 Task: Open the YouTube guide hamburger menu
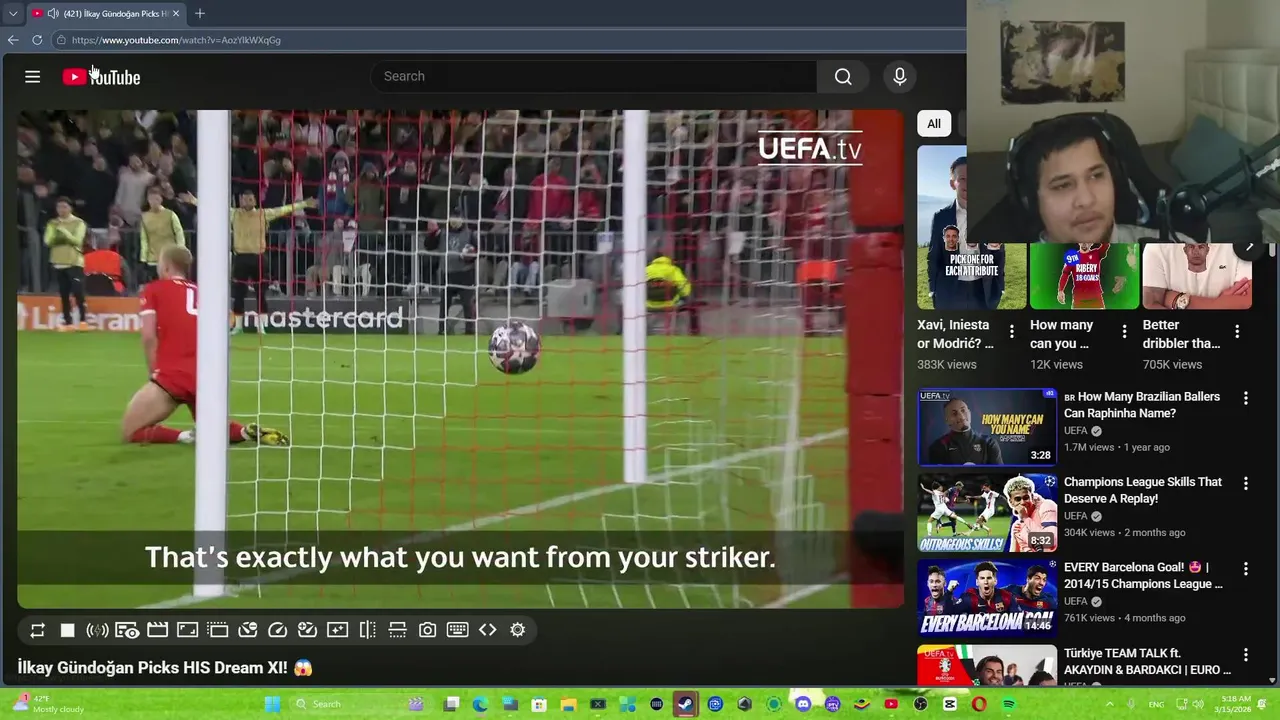32,77
